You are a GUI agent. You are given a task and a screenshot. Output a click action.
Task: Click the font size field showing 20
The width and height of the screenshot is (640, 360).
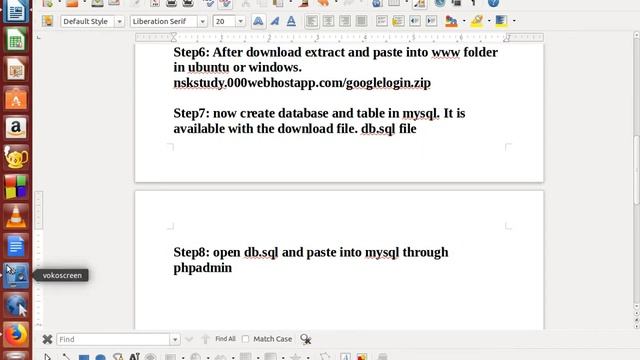224,21
